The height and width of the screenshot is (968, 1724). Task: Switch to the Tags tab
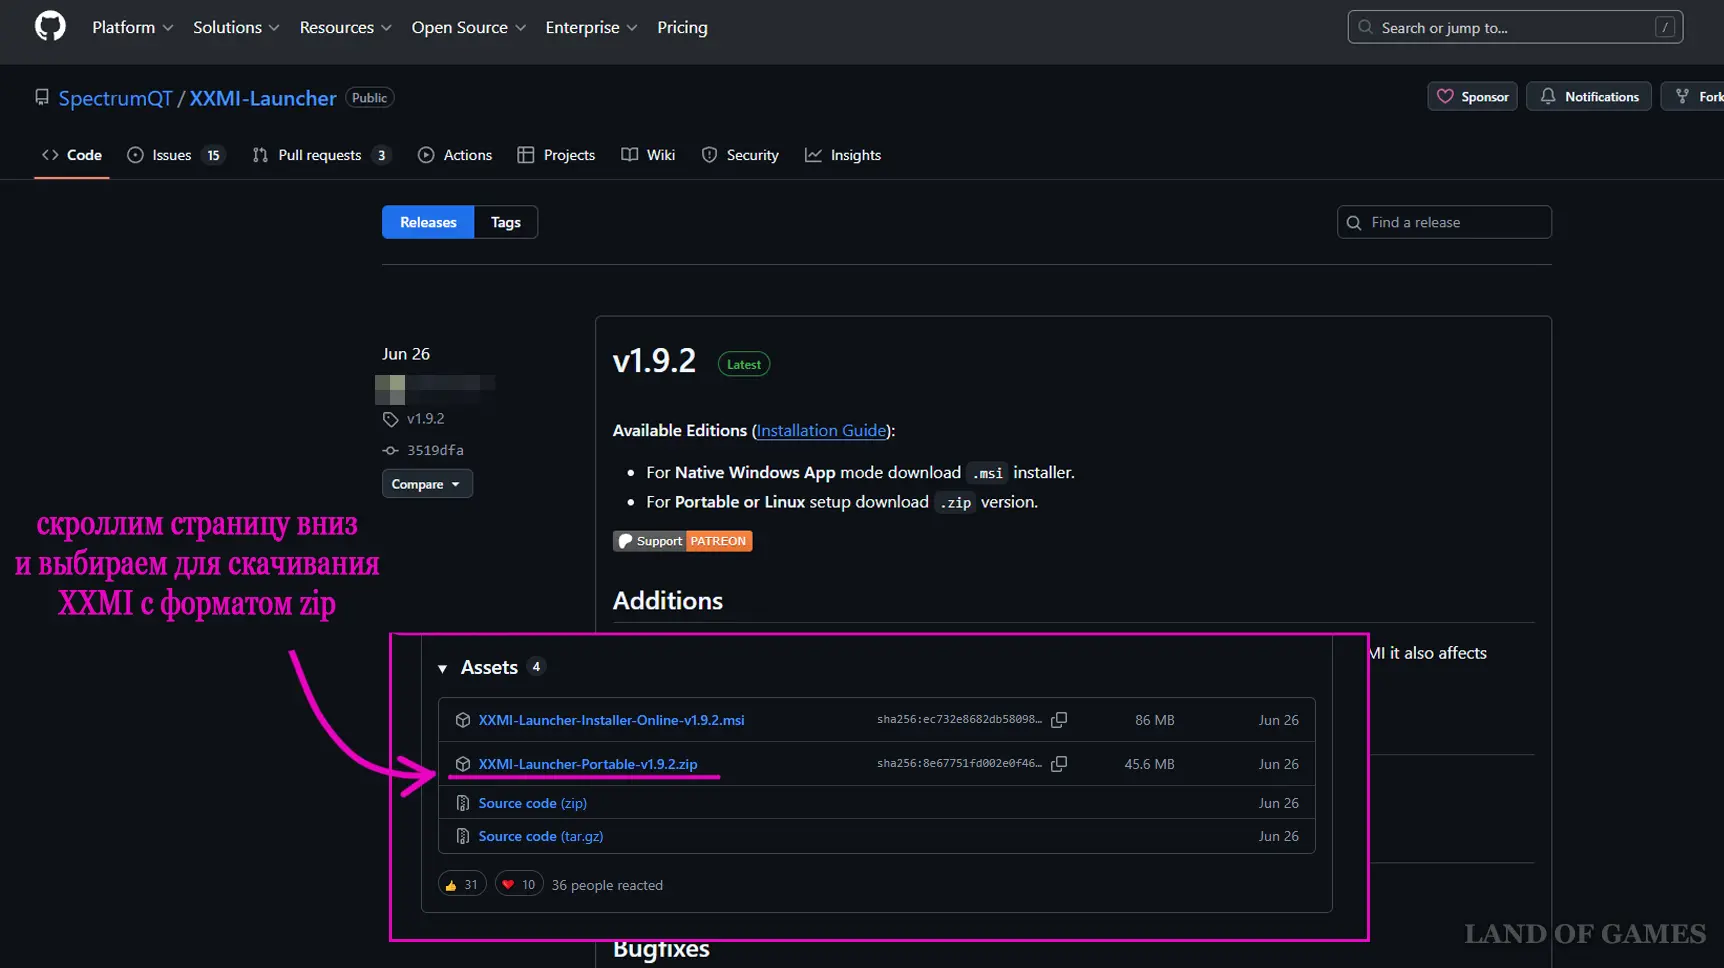[505, 222]
